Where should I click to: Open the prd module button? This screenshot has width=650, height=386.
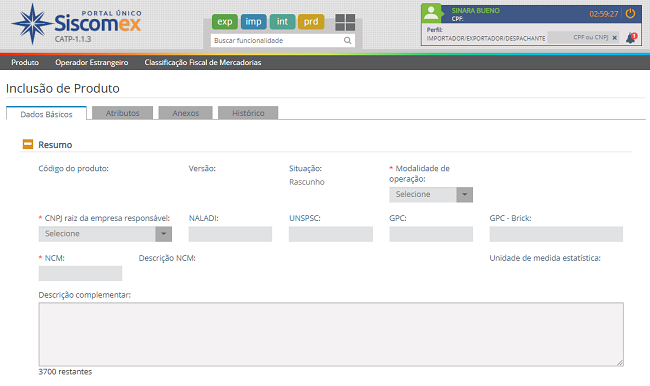coord(311,22)
